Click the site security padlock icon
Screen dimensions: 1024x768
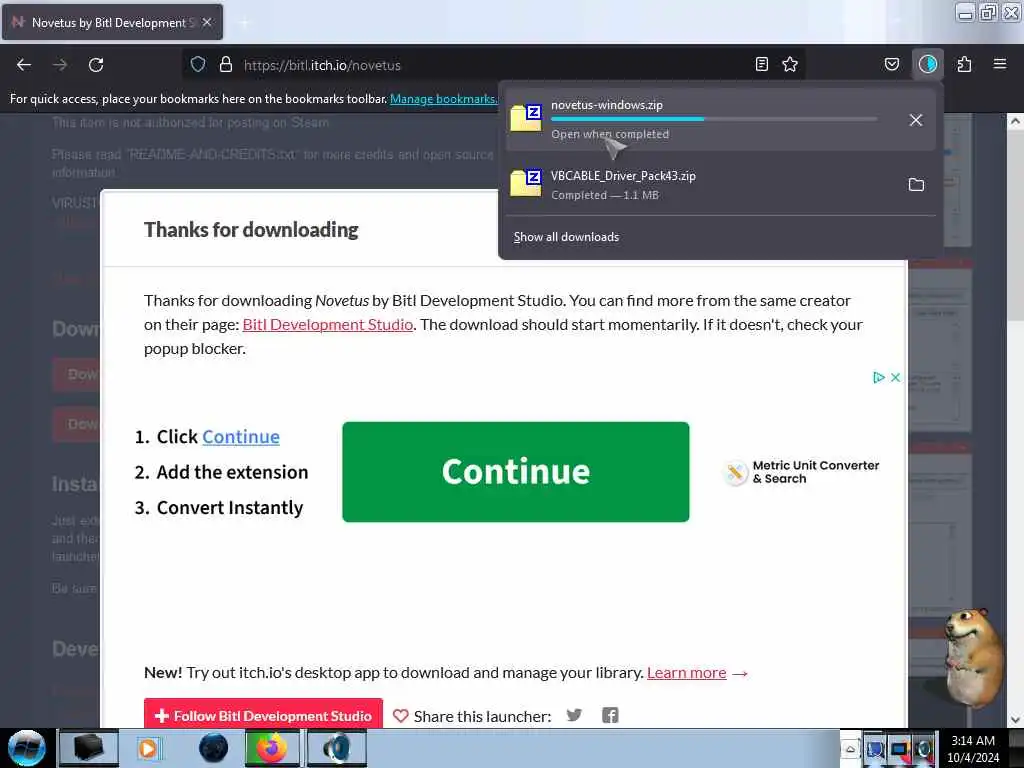coord(226,64)
